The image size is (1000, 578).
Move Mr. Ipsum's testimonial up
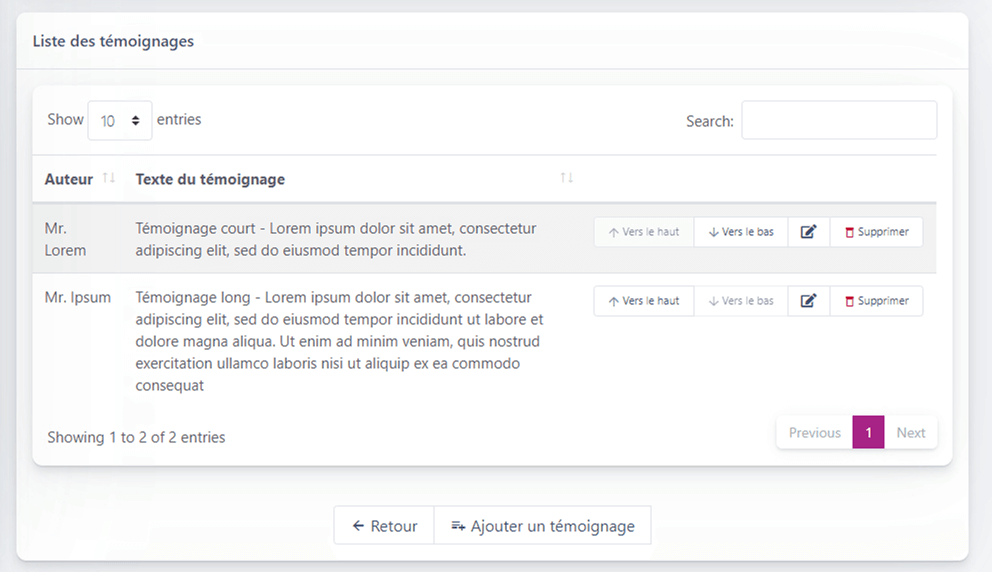pos(643,301)
